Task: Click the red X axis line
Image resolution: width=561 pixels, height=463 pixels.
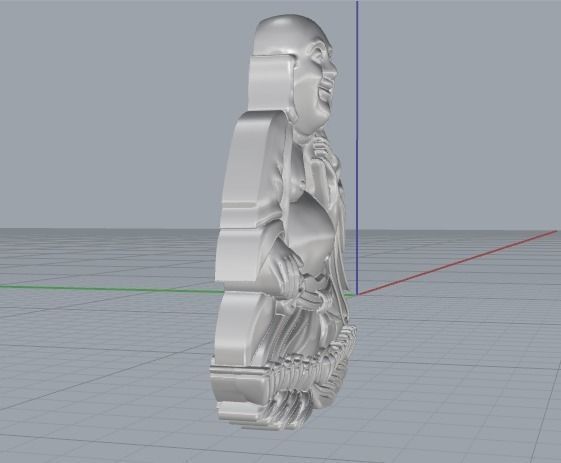Action: 458,263
